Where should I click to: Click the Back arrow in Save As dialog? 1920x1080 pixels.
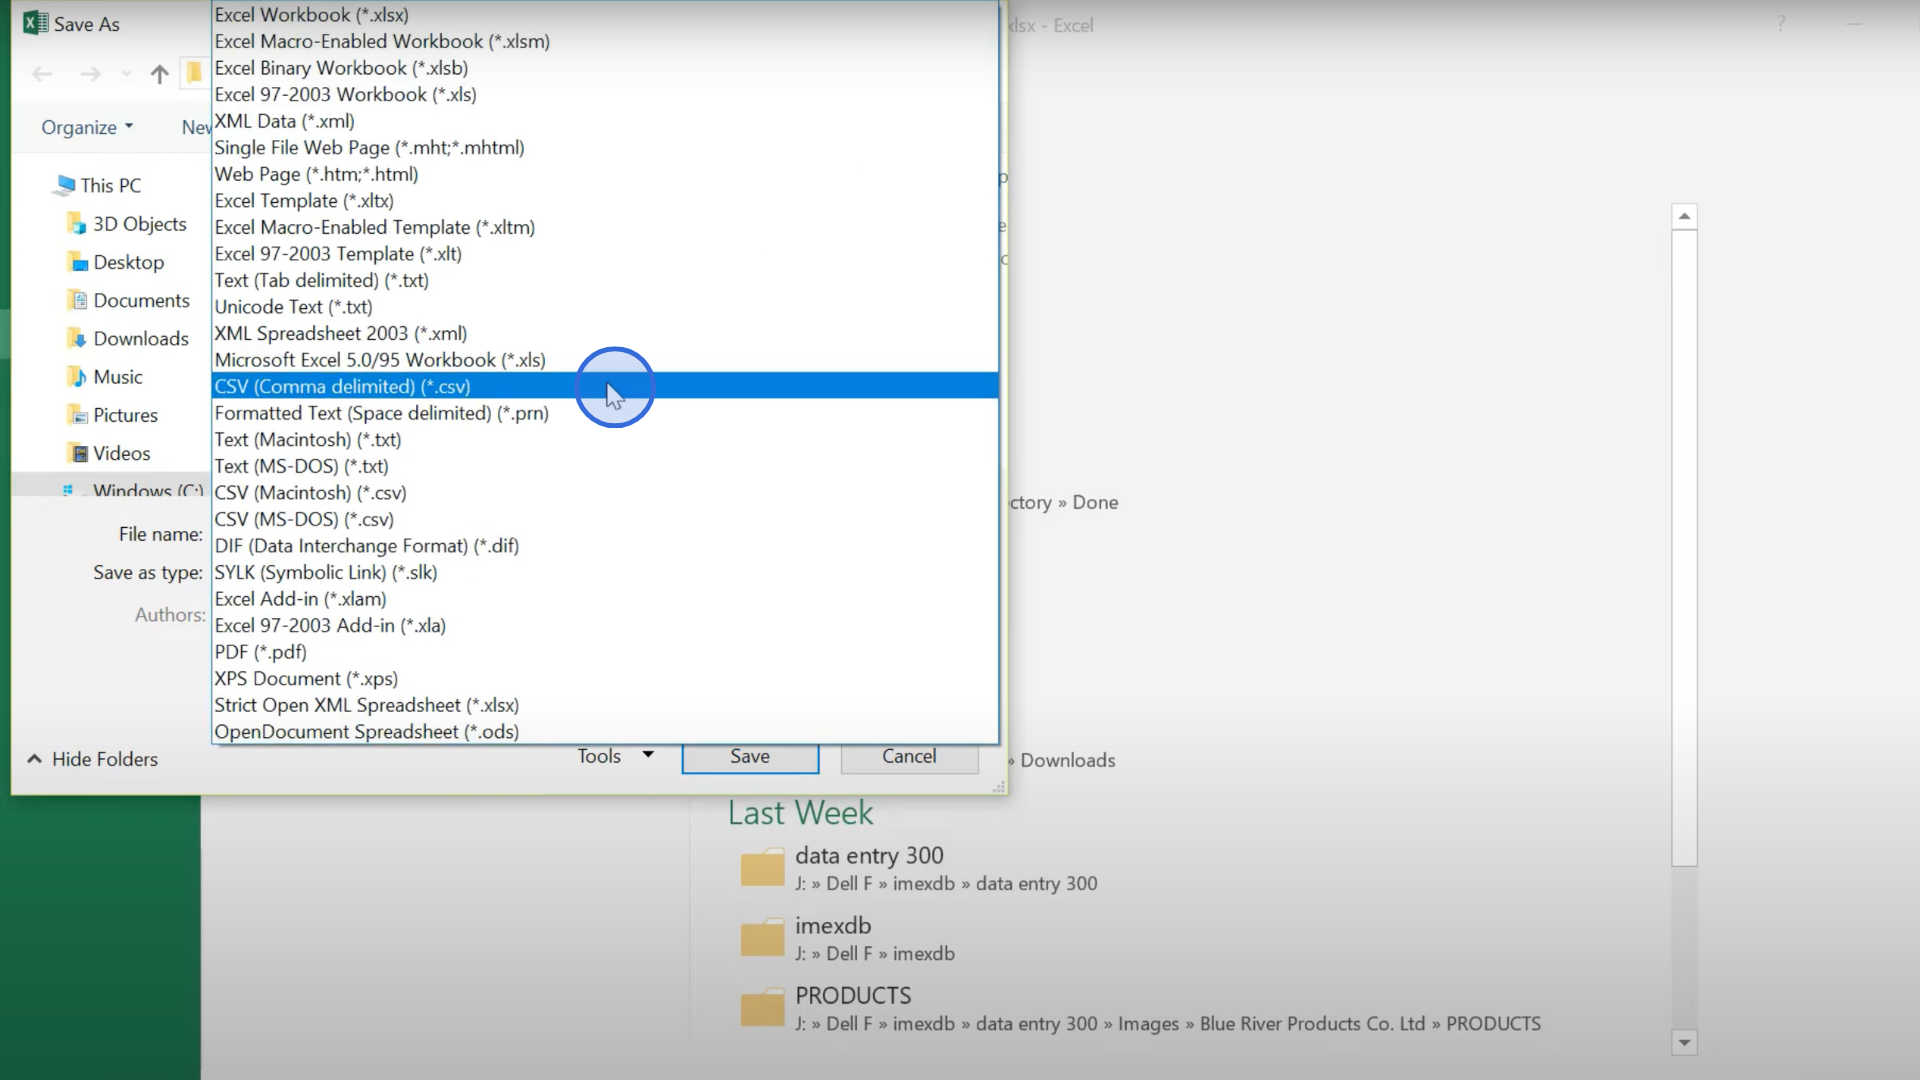pyautogui.click(x=42, y=74)
